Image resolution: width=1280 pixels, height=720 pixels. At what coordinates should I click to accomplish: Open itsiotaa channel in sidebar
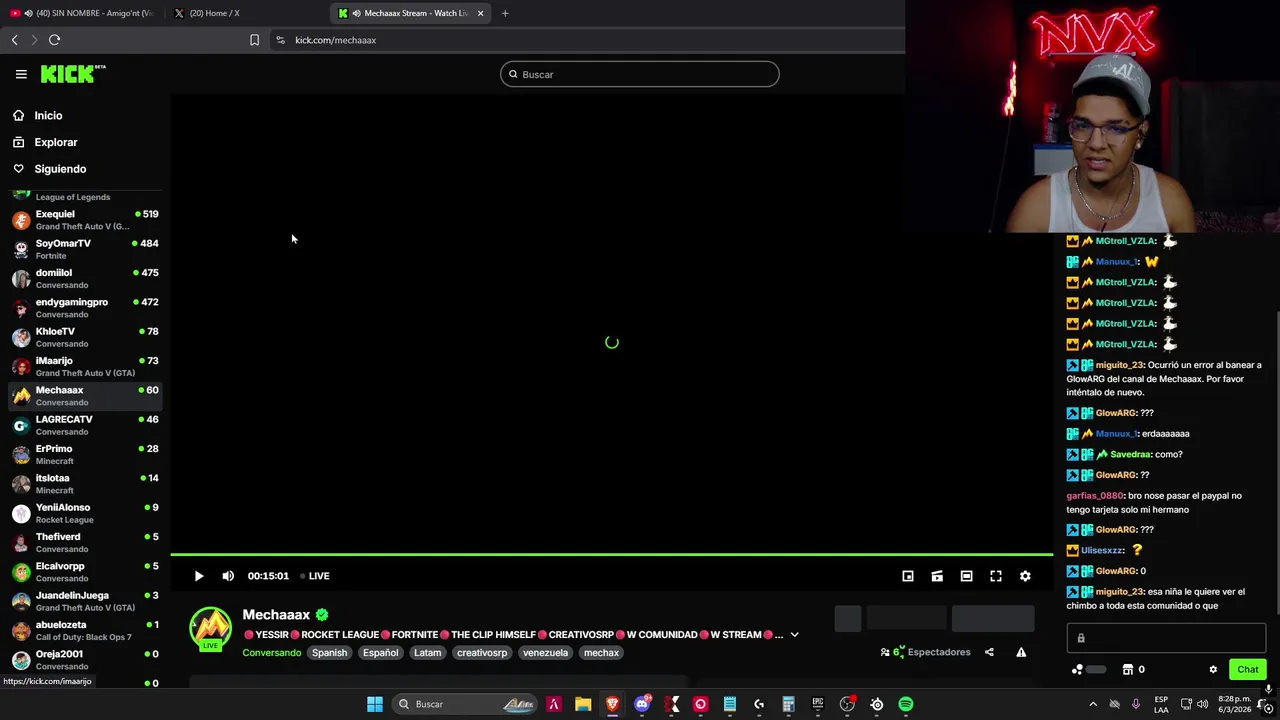pos(85,484)
